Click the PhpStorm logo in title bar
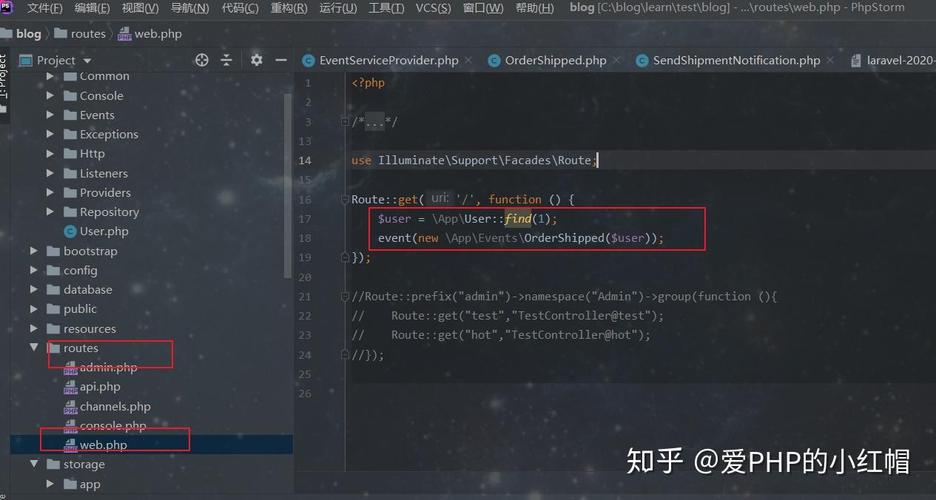This screenshot has width=936, height=500. tap(7, 7)
